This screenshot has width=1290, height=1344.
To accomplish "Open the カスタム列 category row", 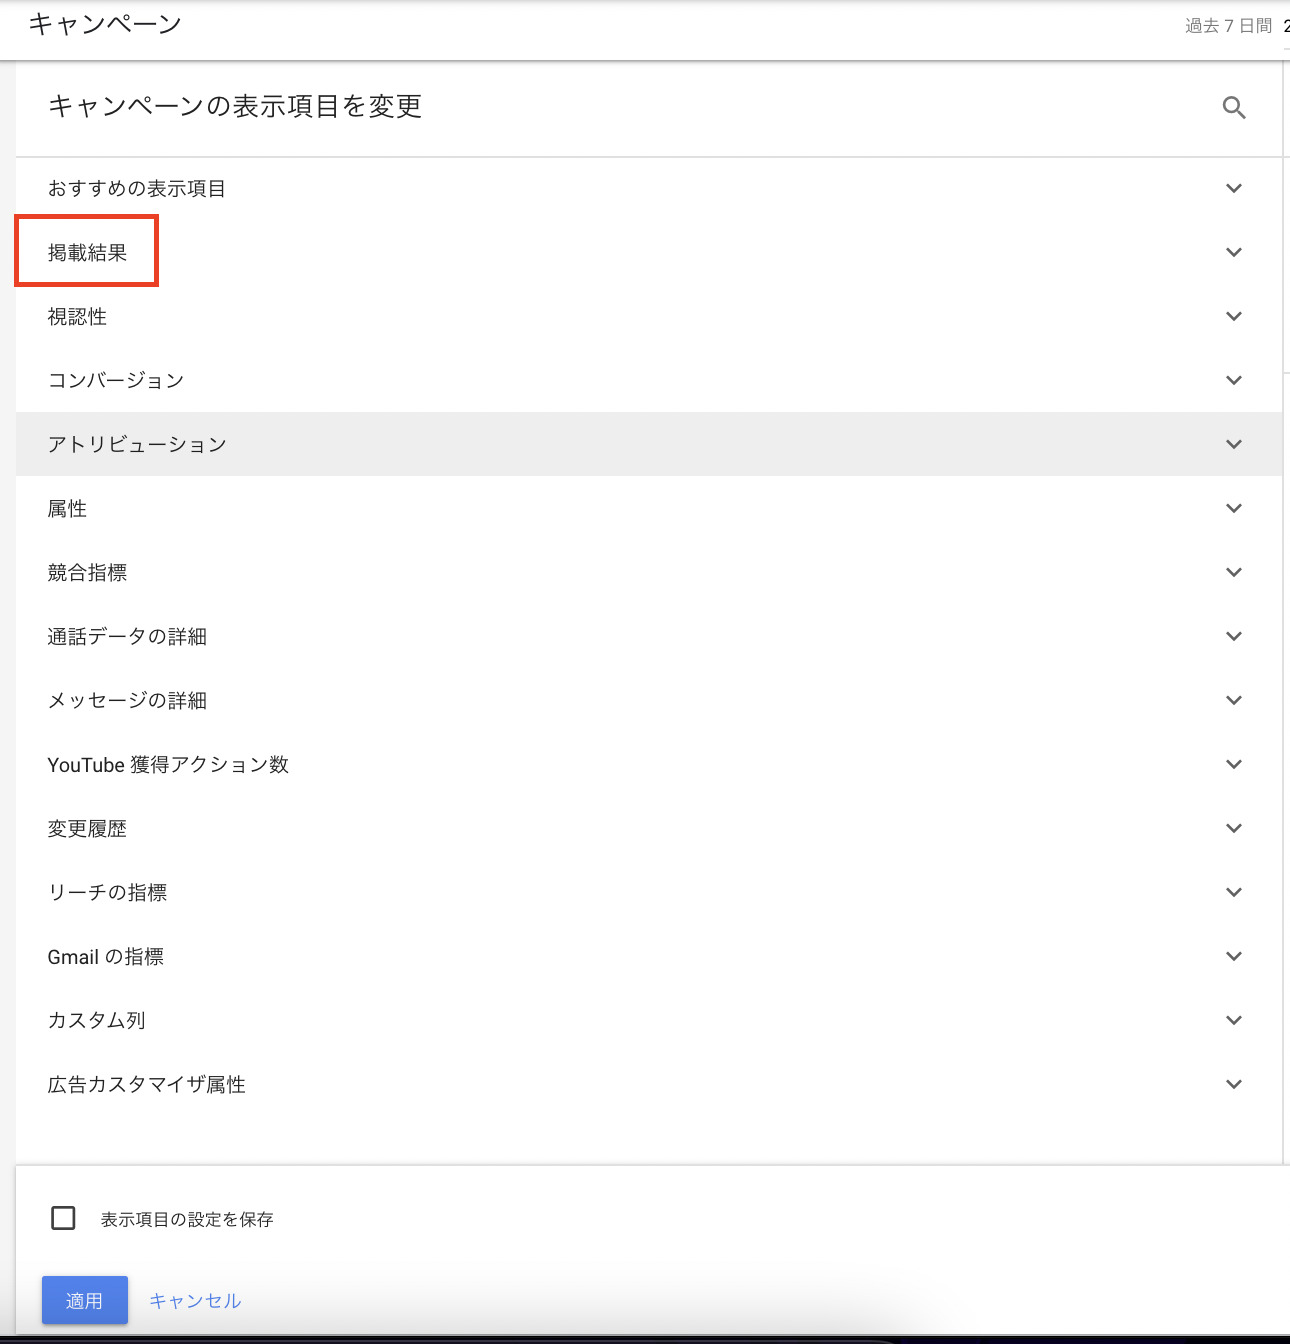I will pos(97,1020).
